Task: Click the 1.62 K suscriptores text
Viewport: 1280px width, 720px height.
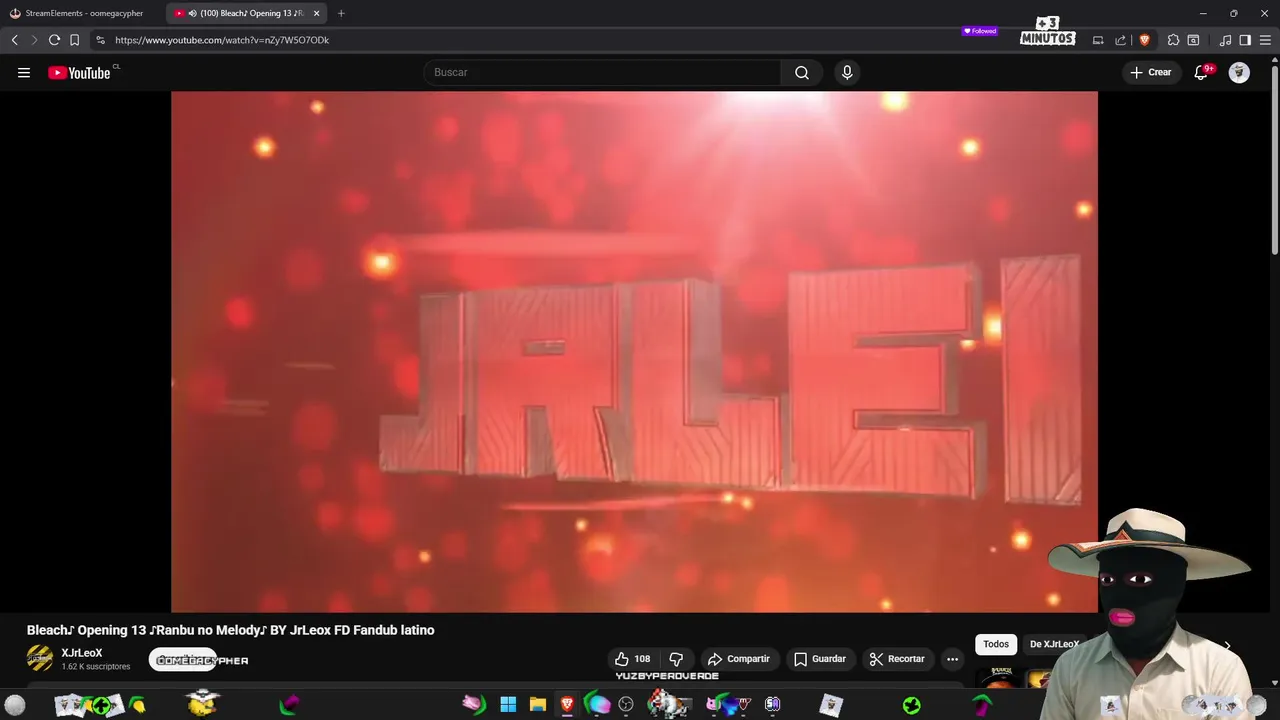Action: coord(96,667)
